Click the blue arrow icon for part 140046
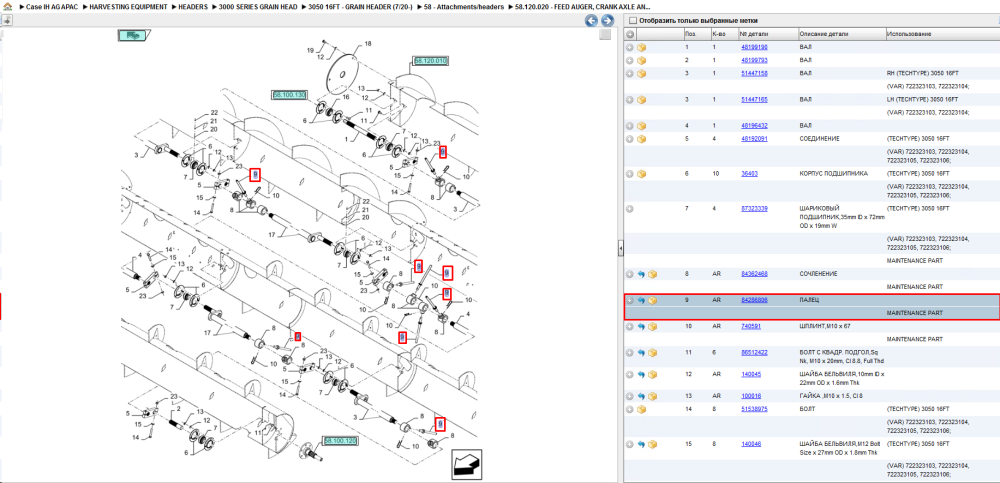 pos(641,443)
